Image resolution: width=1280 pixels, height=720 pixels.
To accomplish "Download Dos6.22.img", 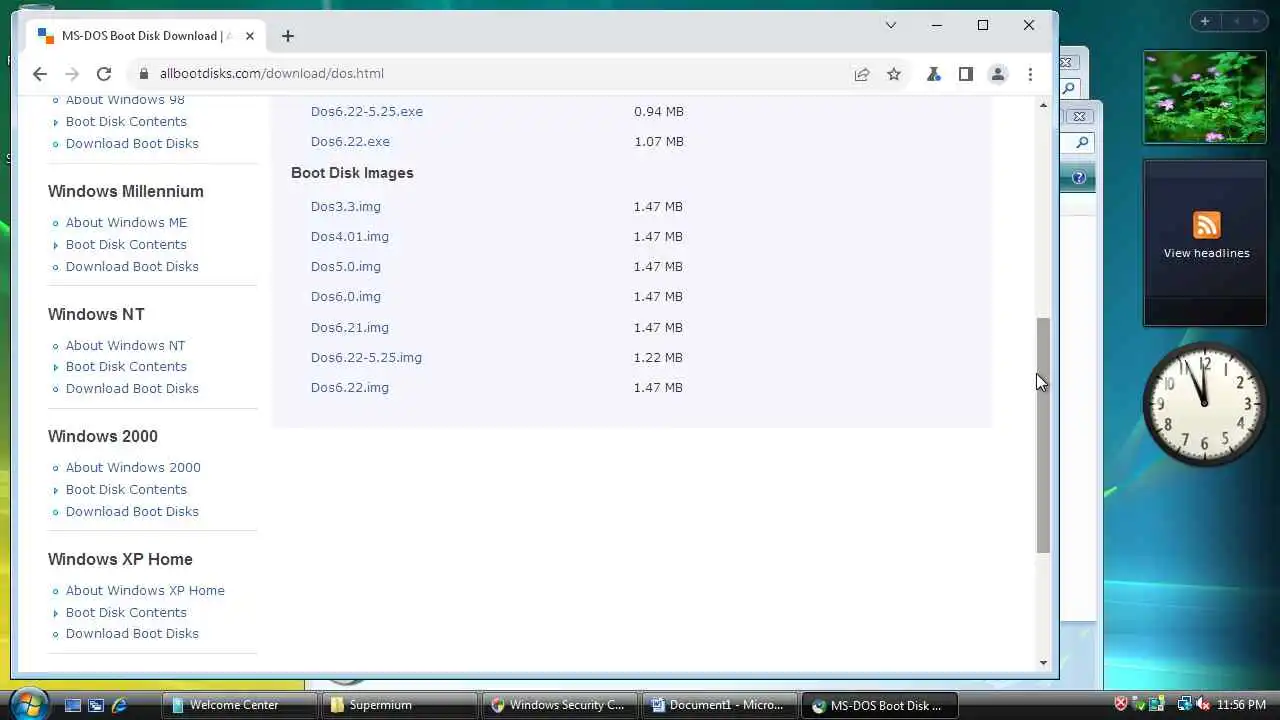I will [349, 387].
